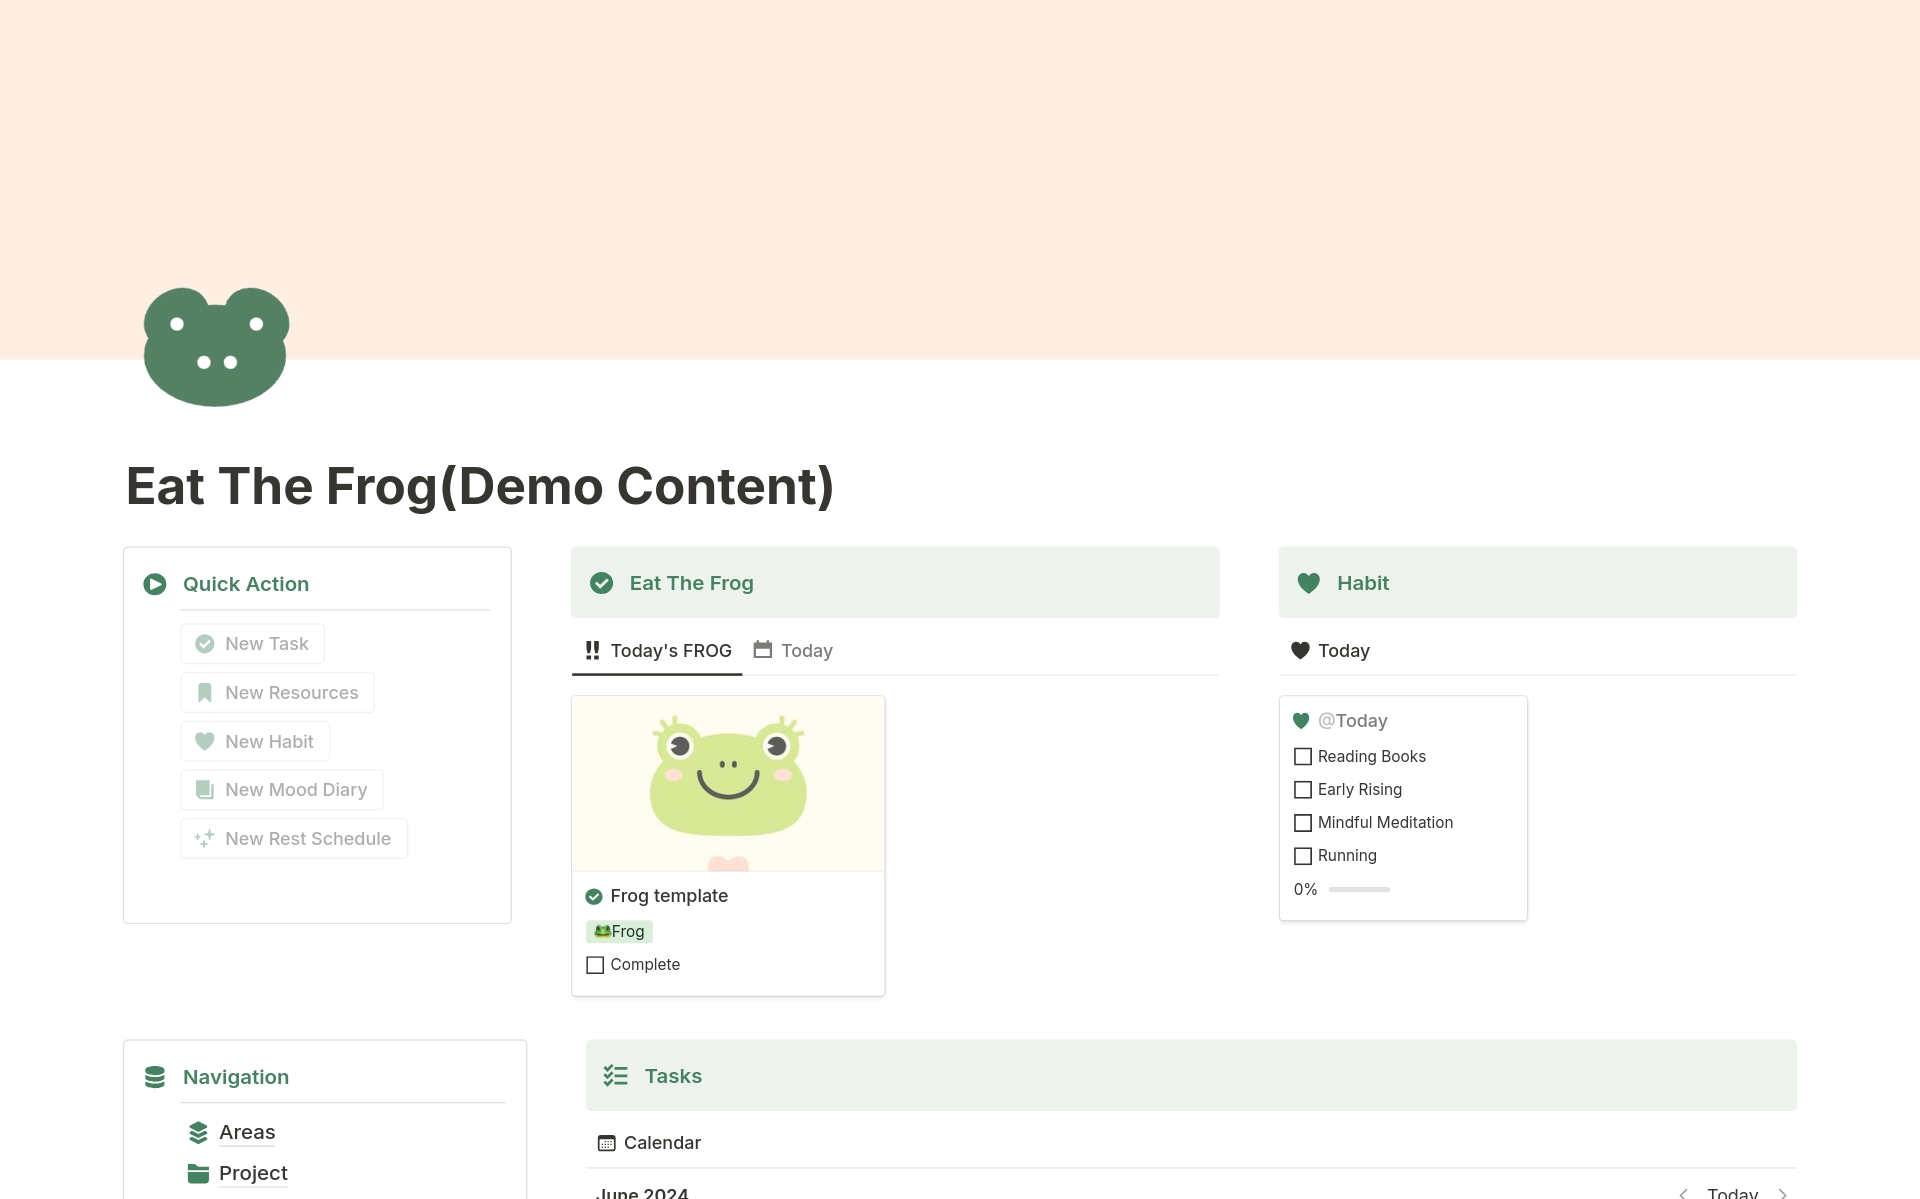Mark Reading Books habit as done

(1302, 757)
